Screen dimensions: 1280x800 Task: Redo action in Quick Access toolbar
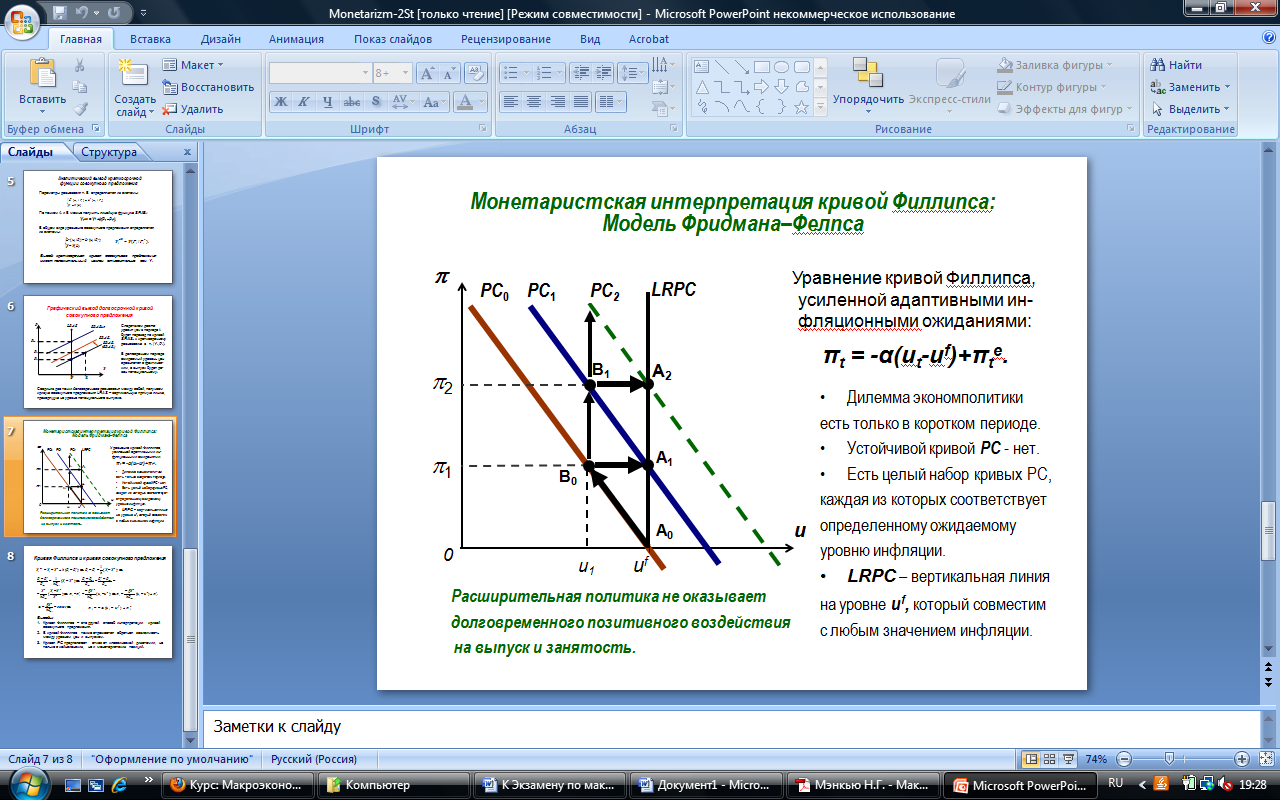point(114,14)
